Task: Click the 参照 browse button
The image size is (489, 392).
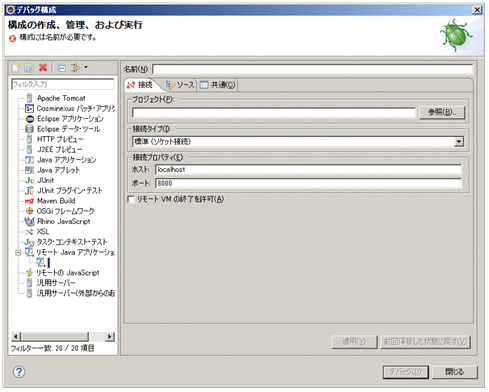Action: 442,112
